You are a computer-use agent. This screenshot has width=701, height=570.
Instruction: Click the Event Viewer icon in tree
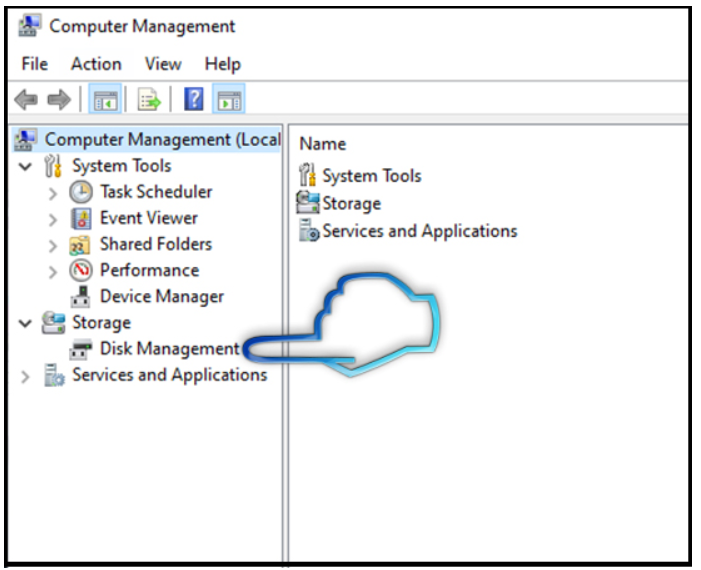pos(81,219)
